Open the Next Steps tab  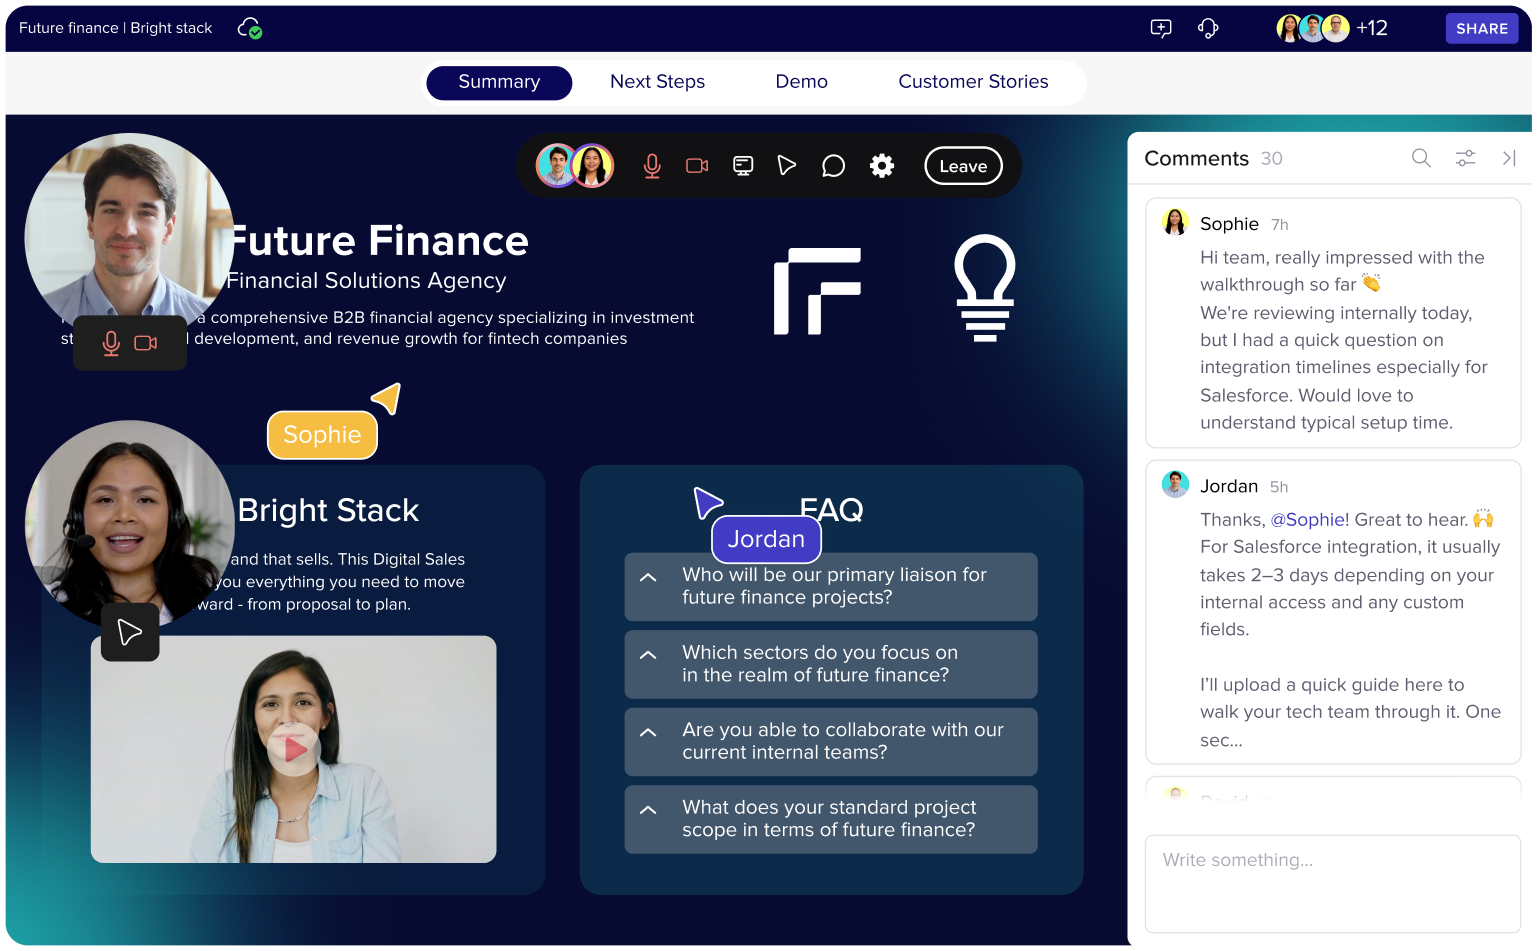pyautogui.click(x=657, y=82)
